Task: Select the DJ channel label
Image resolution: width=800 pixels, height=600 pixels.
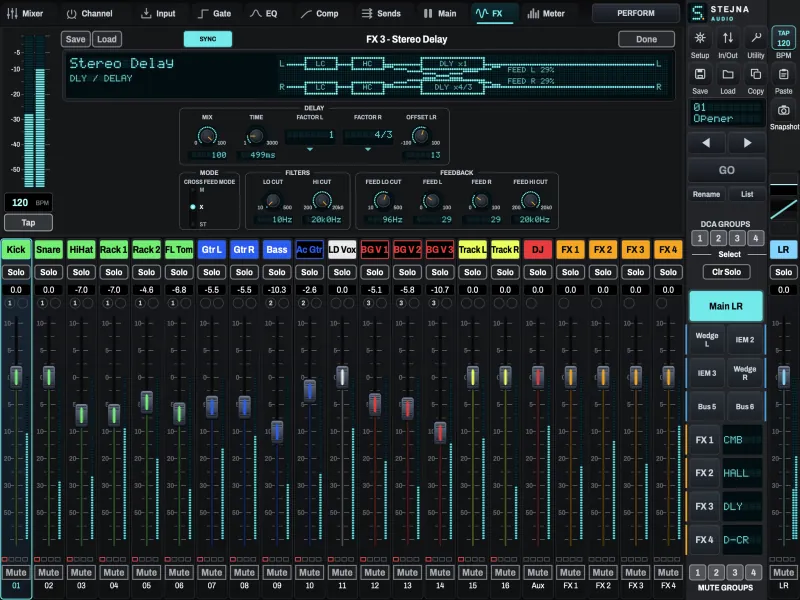Action: pos(537,249)
